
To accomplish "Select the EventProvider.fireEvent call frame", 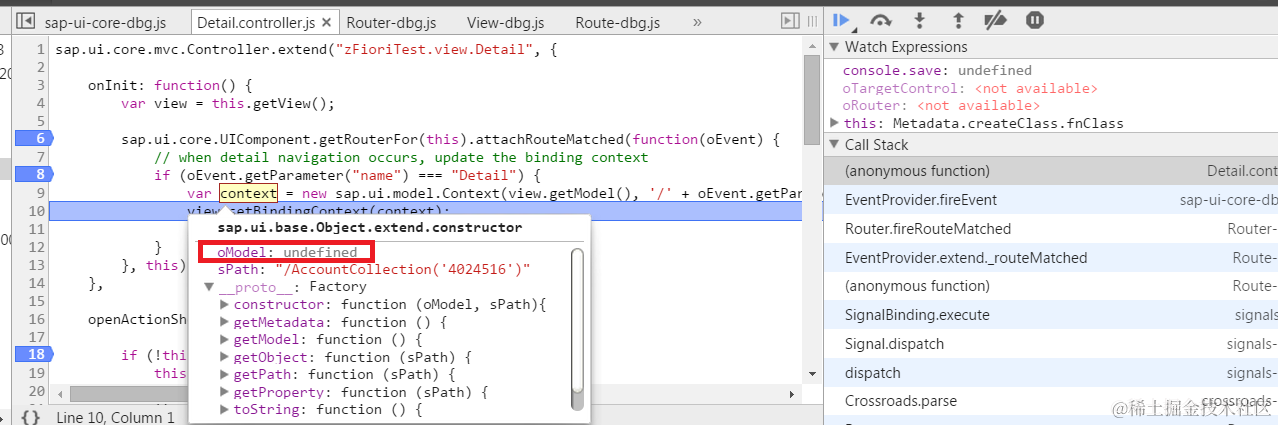I will (1051, 200).
